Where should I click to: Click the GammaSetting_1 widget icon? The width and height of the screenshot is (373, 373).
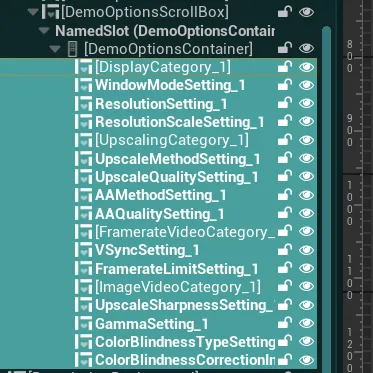84,323
